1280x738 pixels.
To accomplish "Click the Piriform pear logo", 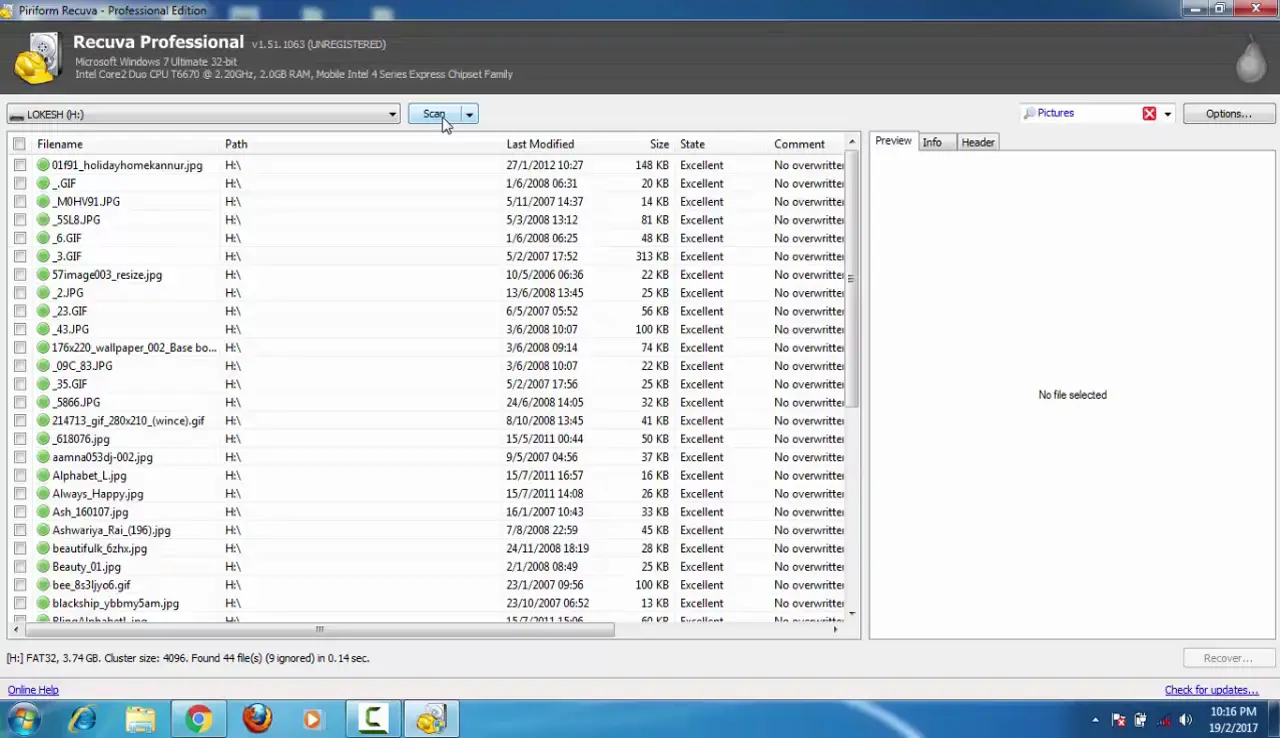I will click(1250, 59).
